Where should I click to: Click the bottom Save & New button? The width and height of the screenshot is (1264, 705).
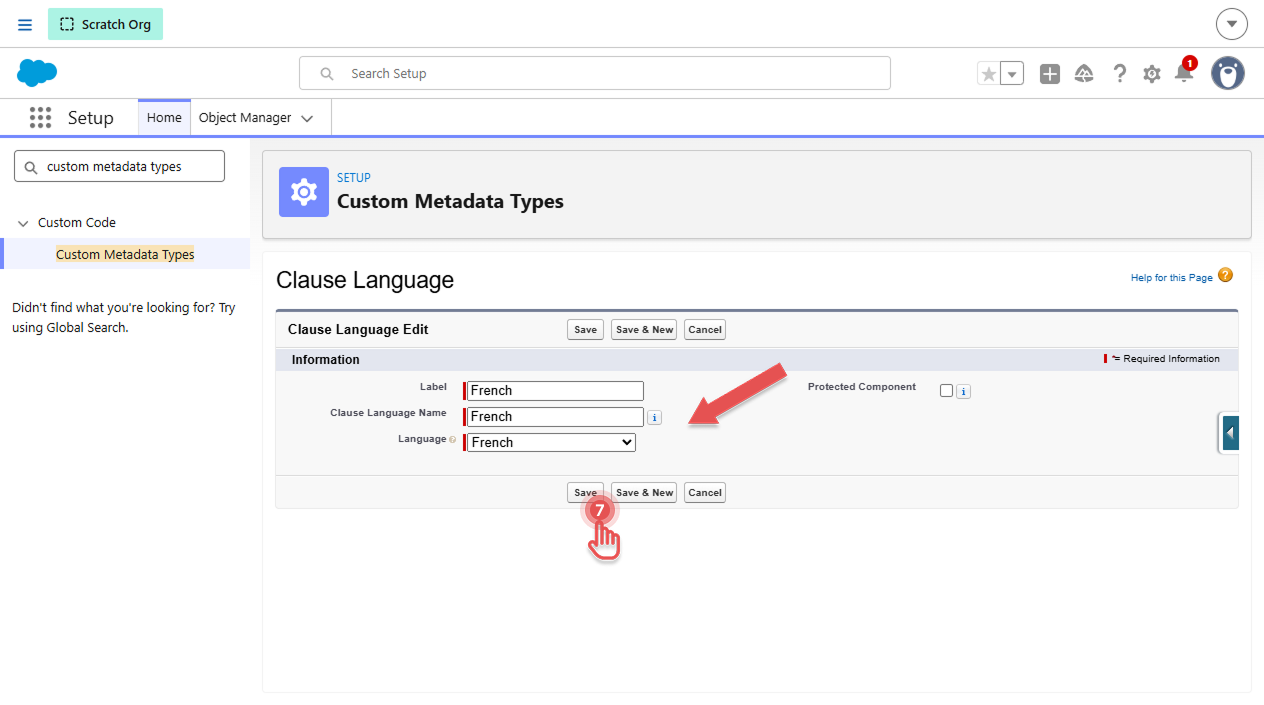pyautogui.click(x=644, y=492)
